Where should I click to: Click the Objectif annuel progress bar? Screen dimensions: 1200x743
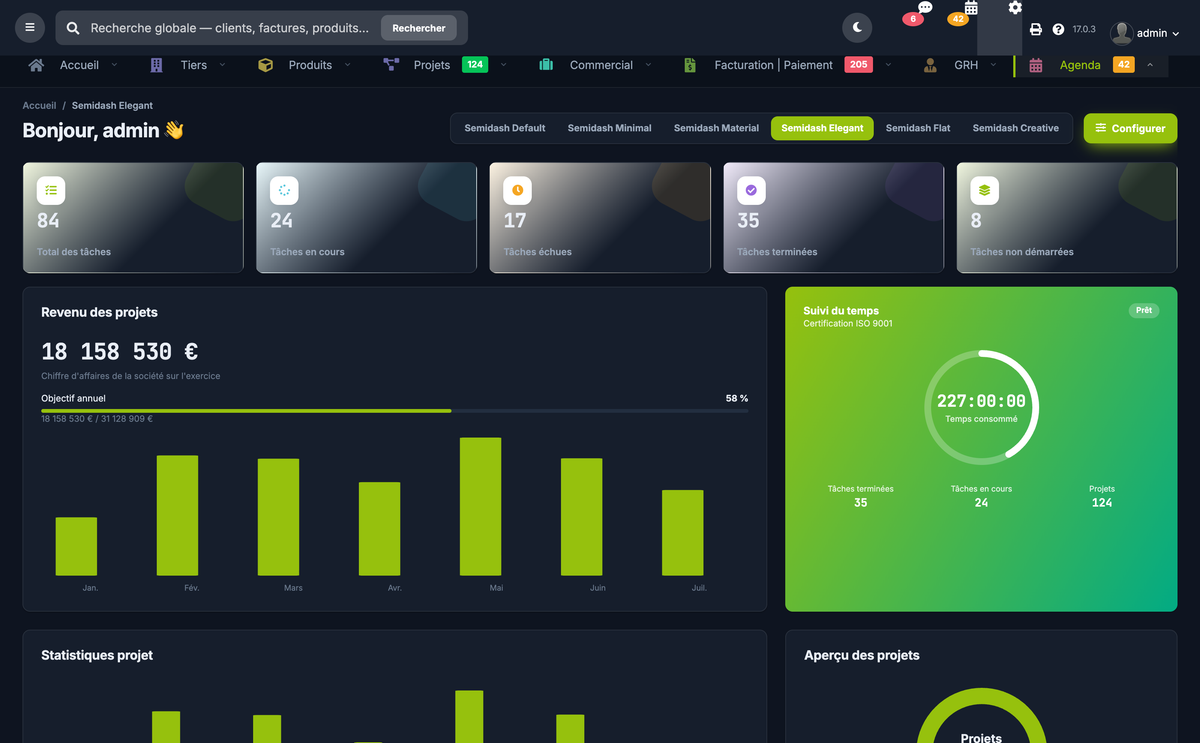395,410
